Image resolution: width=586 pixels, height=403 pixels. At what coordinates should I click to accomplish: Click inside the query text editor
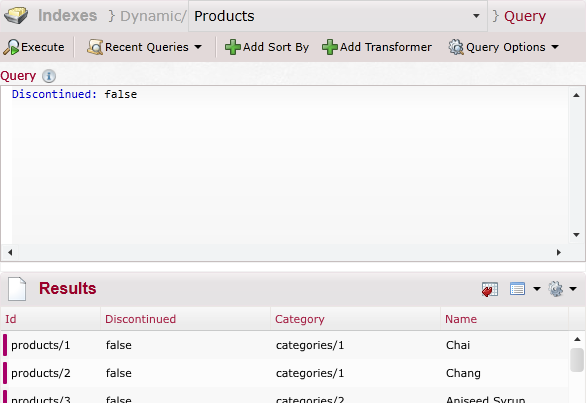tap(290, 164)
